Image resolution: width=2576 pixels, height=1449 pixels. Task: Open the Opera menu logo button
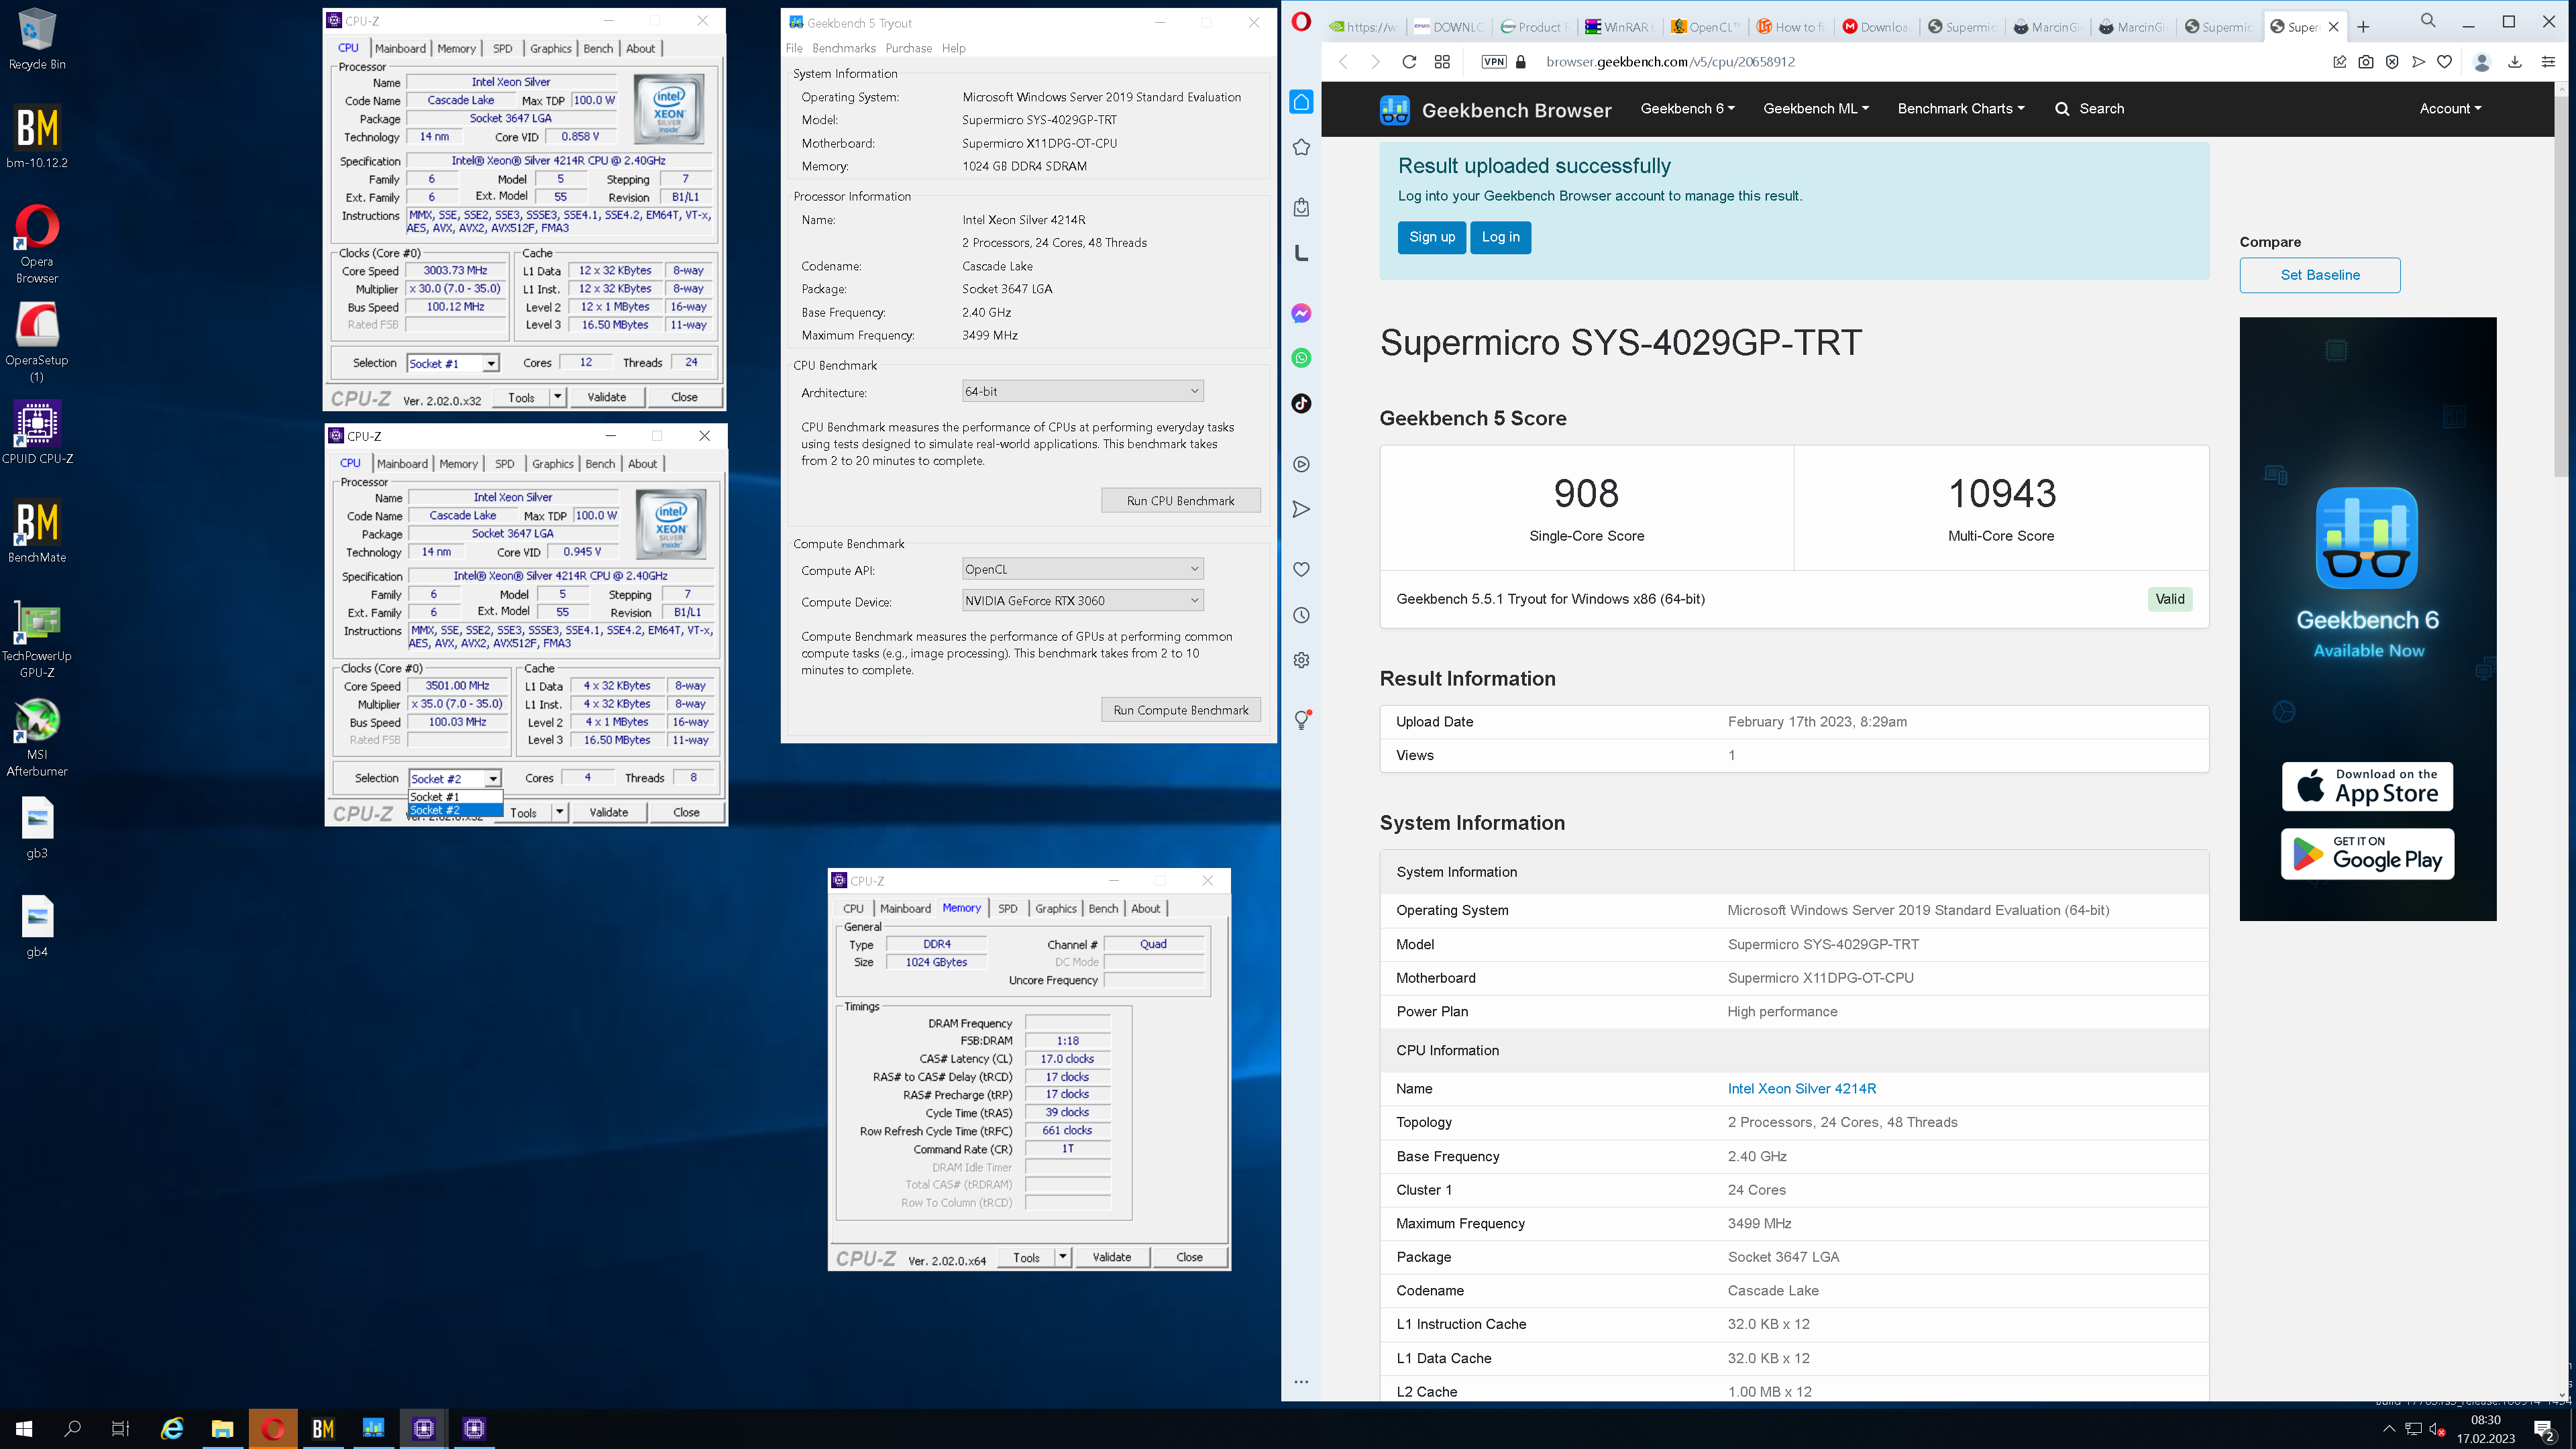pyautogui.click(x=1301, y=21)
